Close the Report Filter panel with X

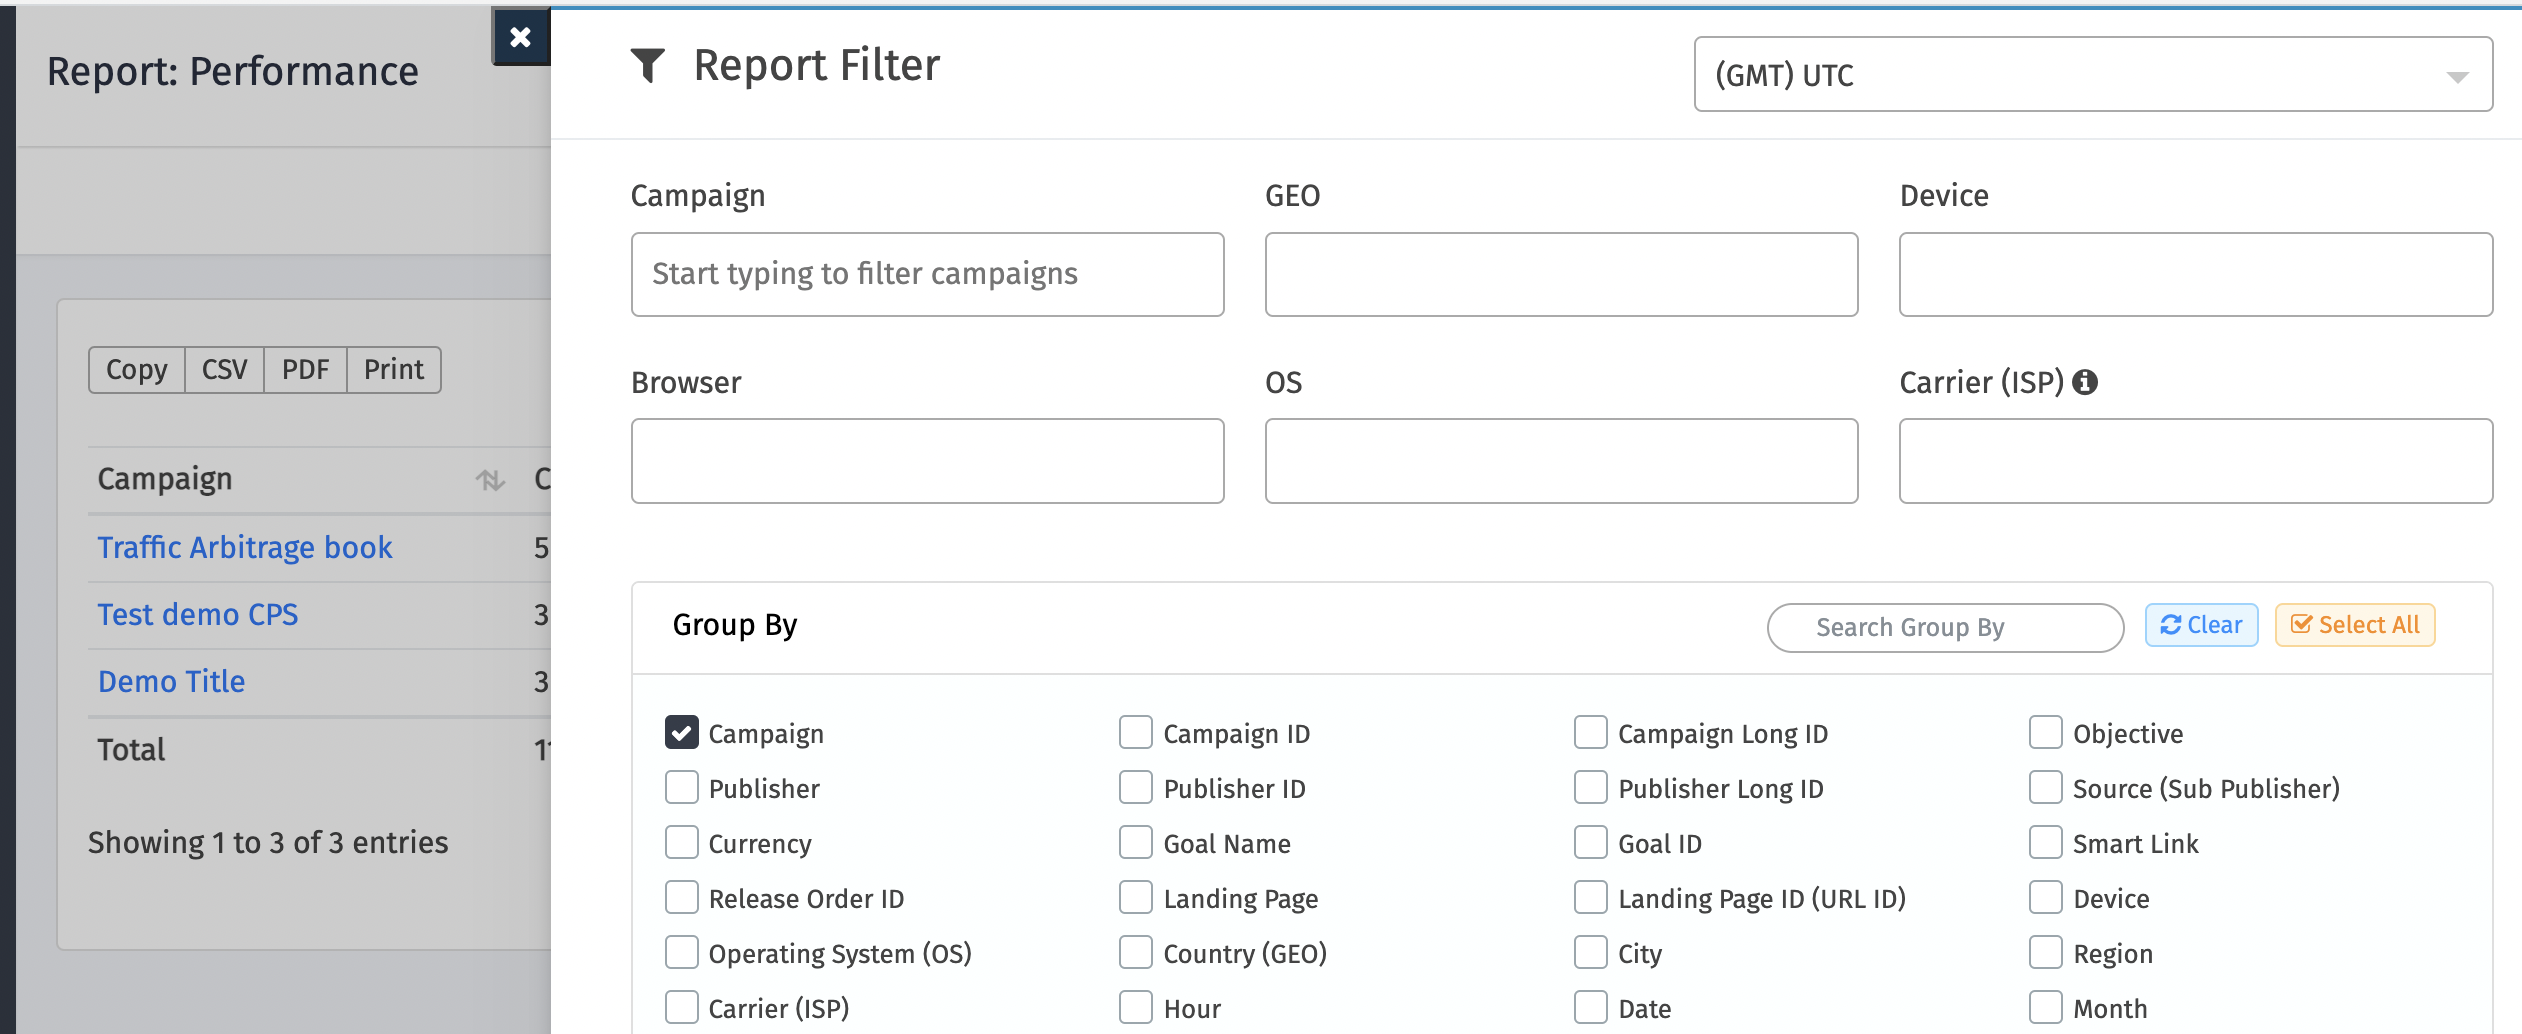pos(520,38)
